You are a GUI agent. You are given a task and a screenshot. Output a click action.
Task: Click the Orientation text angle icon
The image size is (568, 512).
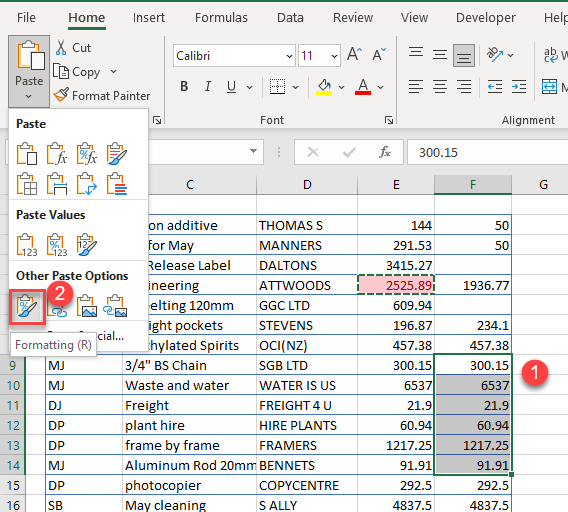[495, 55]
